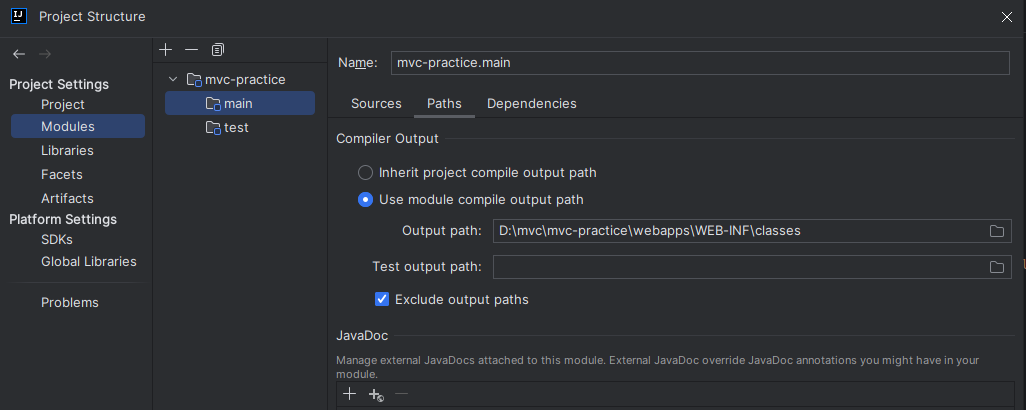The height and width of the screenshot is (410, 1026).
Task: Click the Platform Settings heading
Action: click(63, 219)
